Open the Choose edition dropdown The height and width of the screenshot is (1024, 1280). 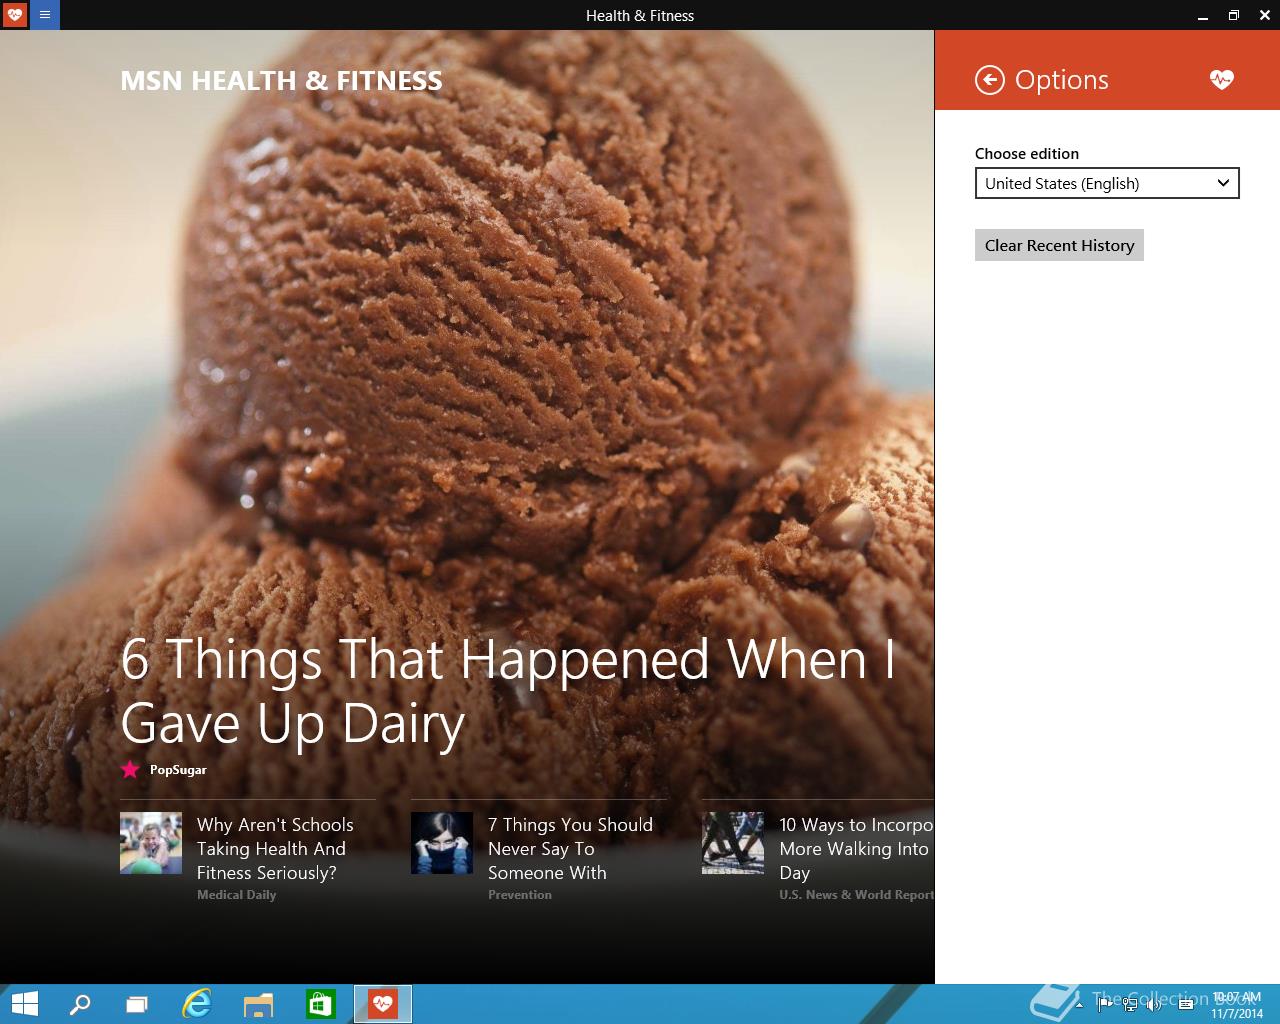click(1107, 183)
